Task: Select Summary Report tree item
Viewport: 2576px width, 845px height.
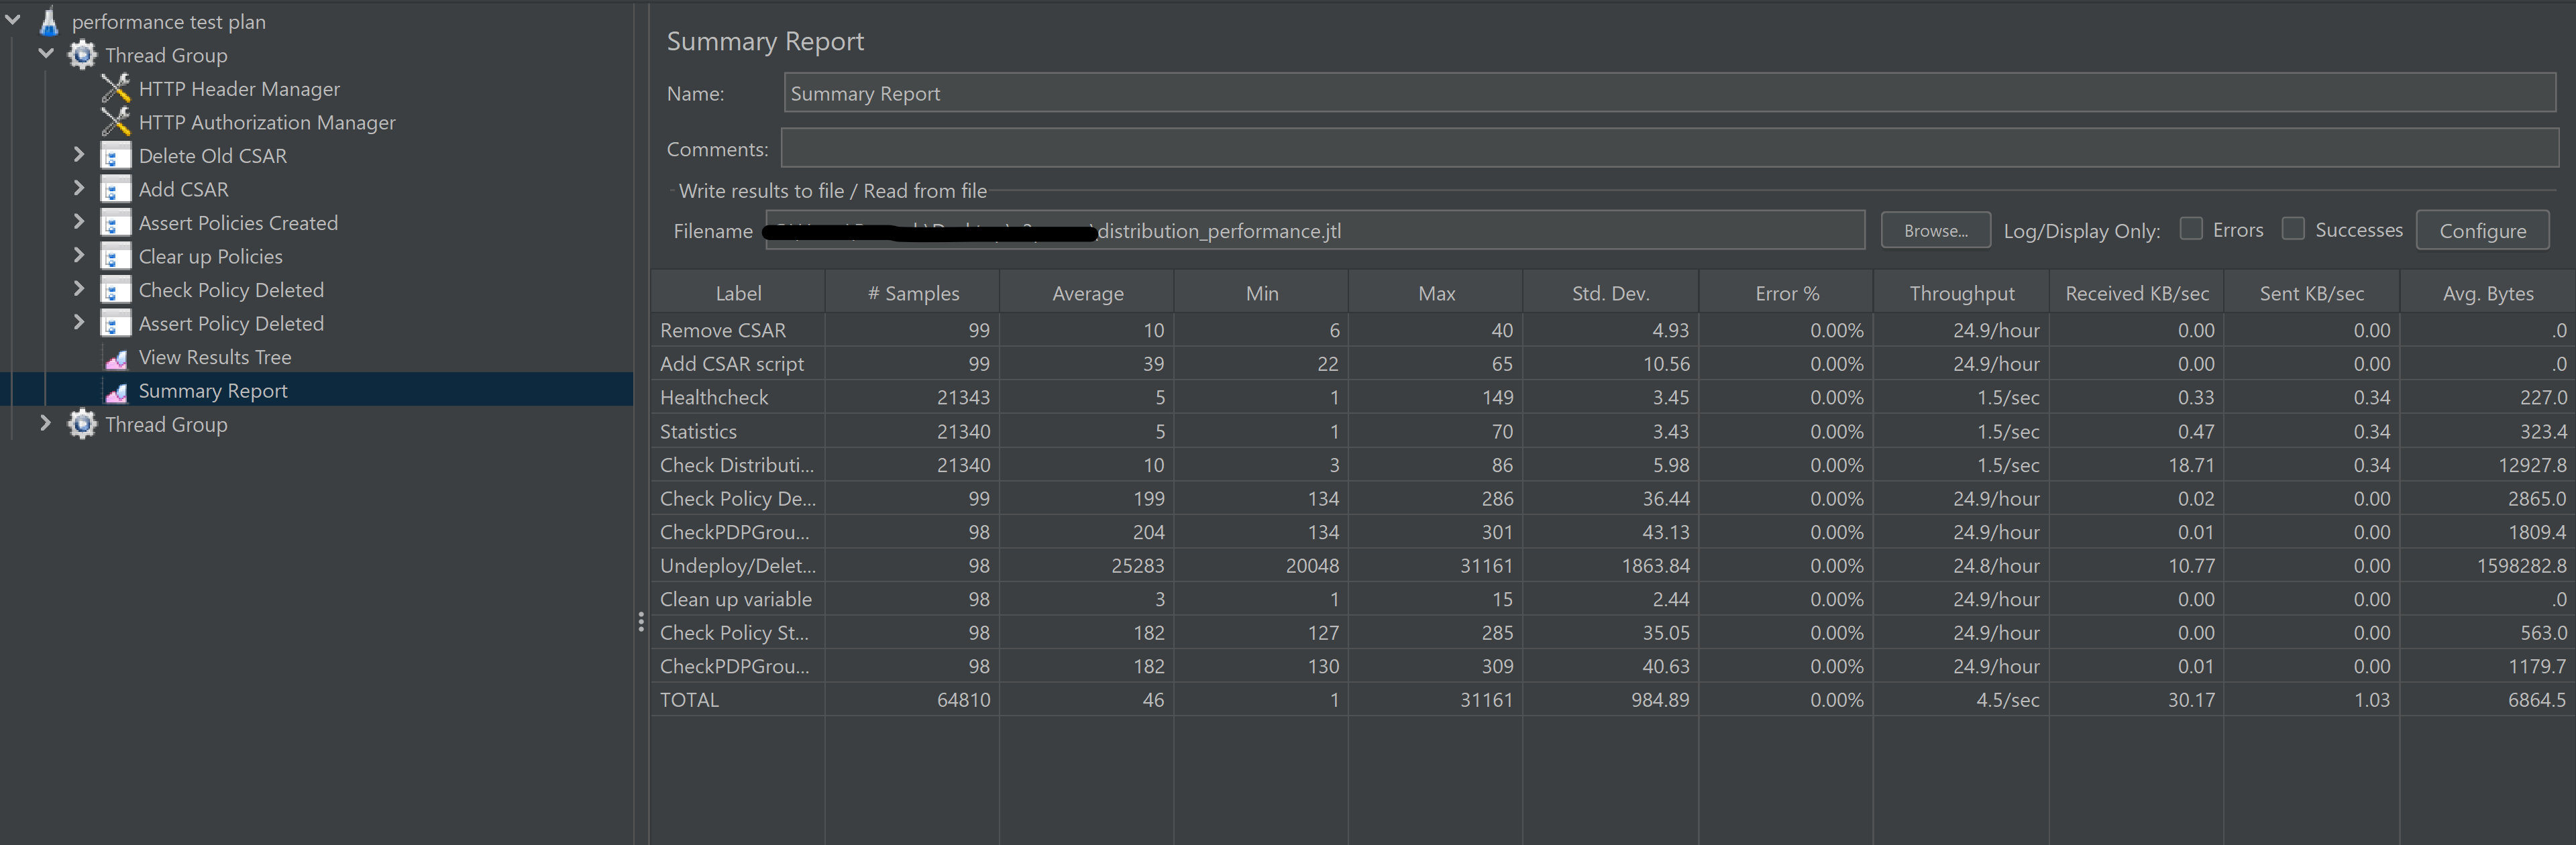Action: click(x=213, y=391)
